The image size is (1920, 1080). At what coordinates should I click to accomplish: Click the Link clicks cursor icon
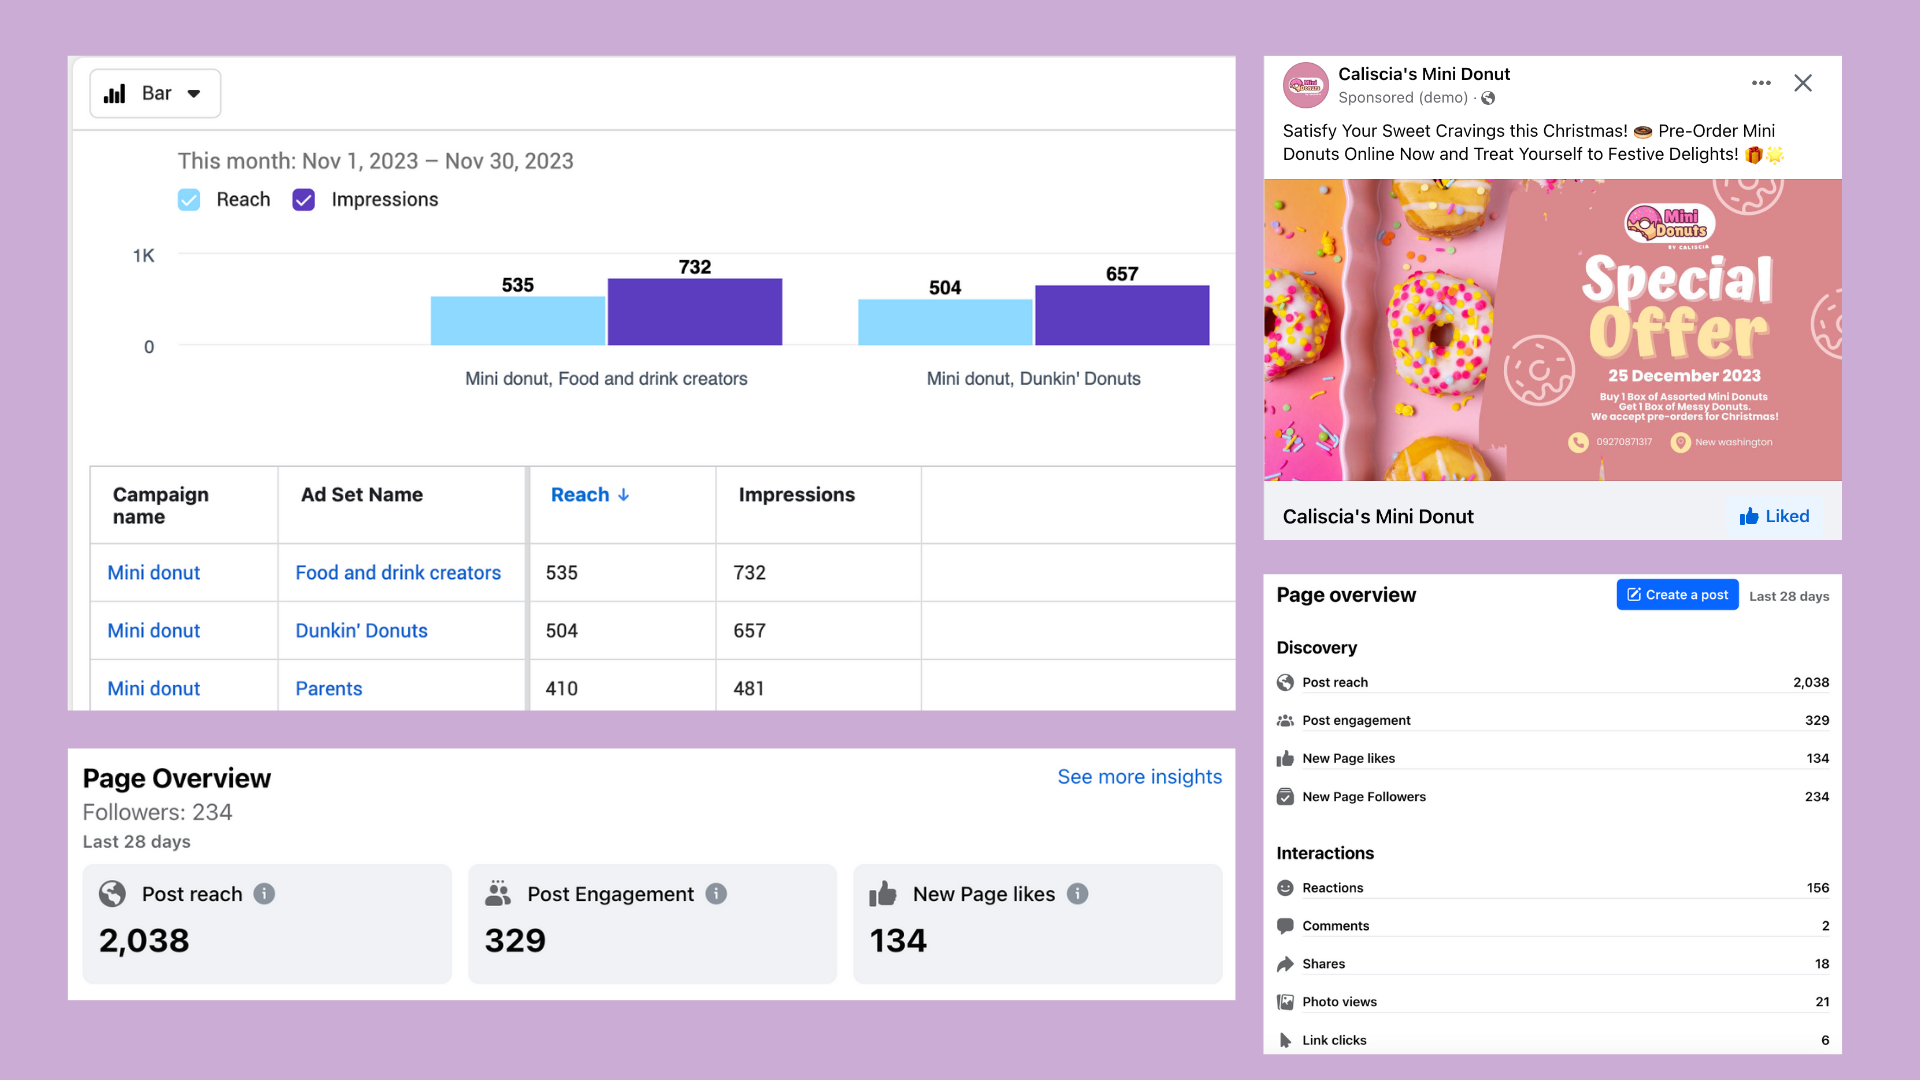coord(1285,1040)
